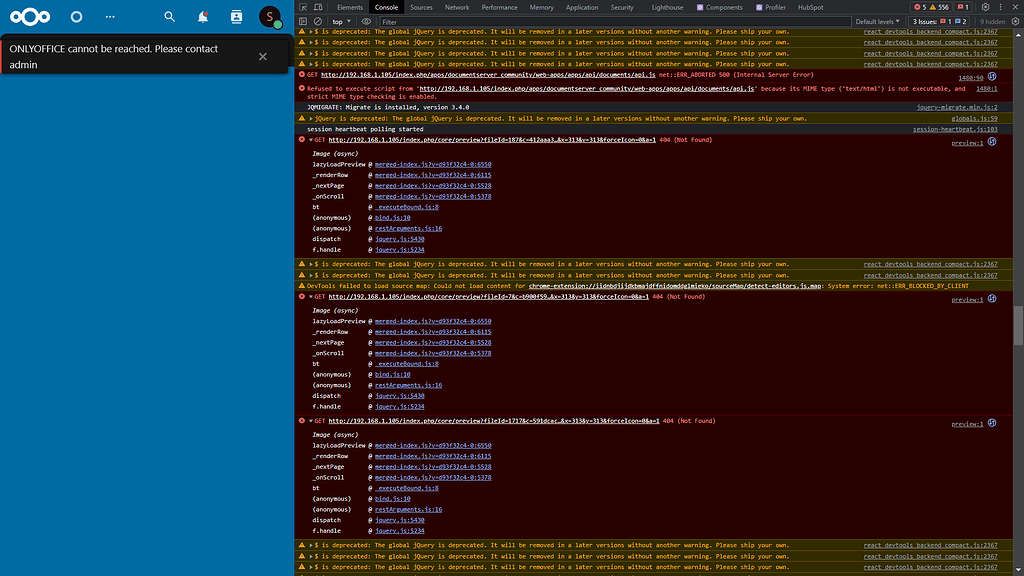Switch to the Network tab
The image size is (1024, 576).
[x=457, y=7]
